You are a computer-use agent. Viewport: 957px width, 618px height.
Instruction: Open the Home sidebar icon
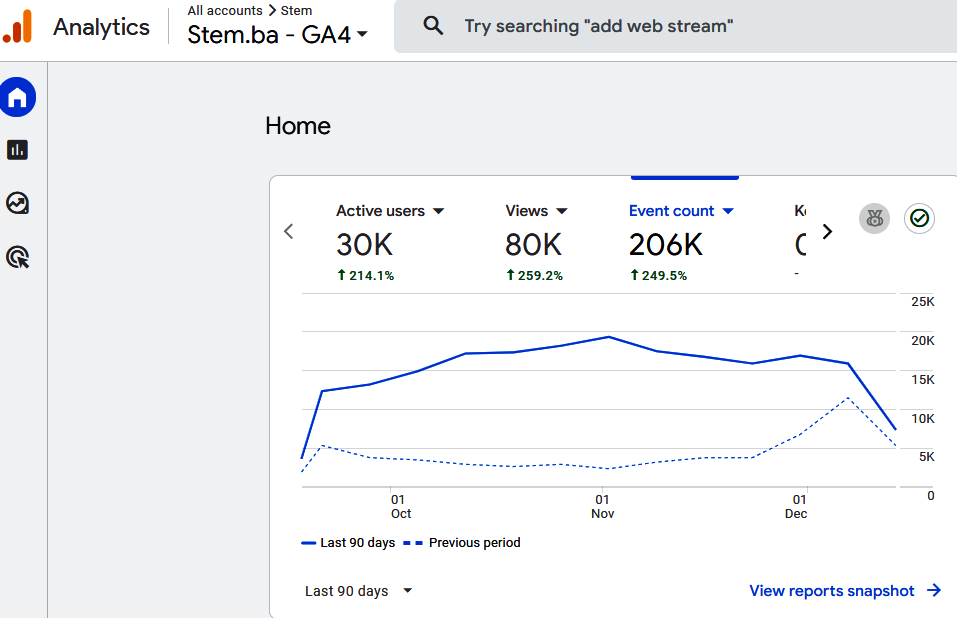pyautogui.click(x=18, y=97)
